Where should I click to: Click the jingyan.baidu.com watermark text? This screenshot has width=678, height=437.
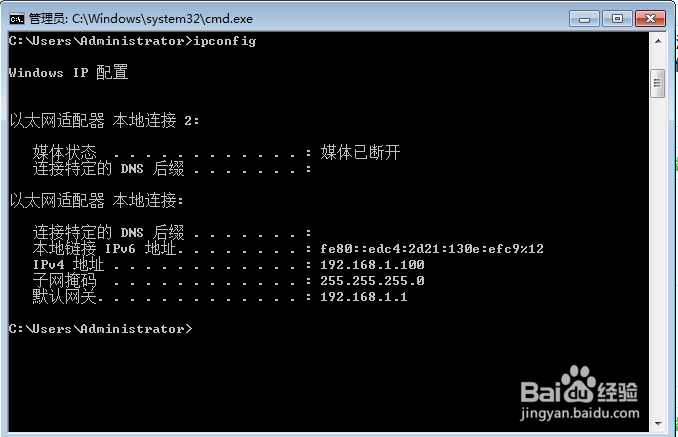tap(579, 413)
